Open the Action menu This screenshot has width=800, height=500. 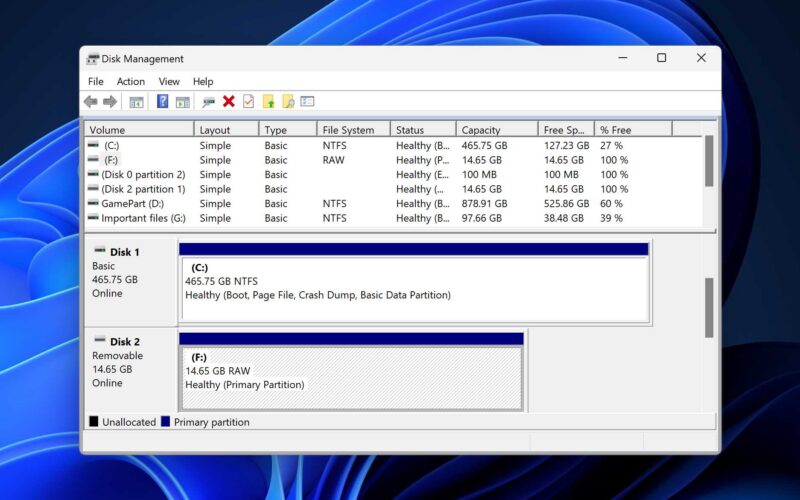(131, 82)
